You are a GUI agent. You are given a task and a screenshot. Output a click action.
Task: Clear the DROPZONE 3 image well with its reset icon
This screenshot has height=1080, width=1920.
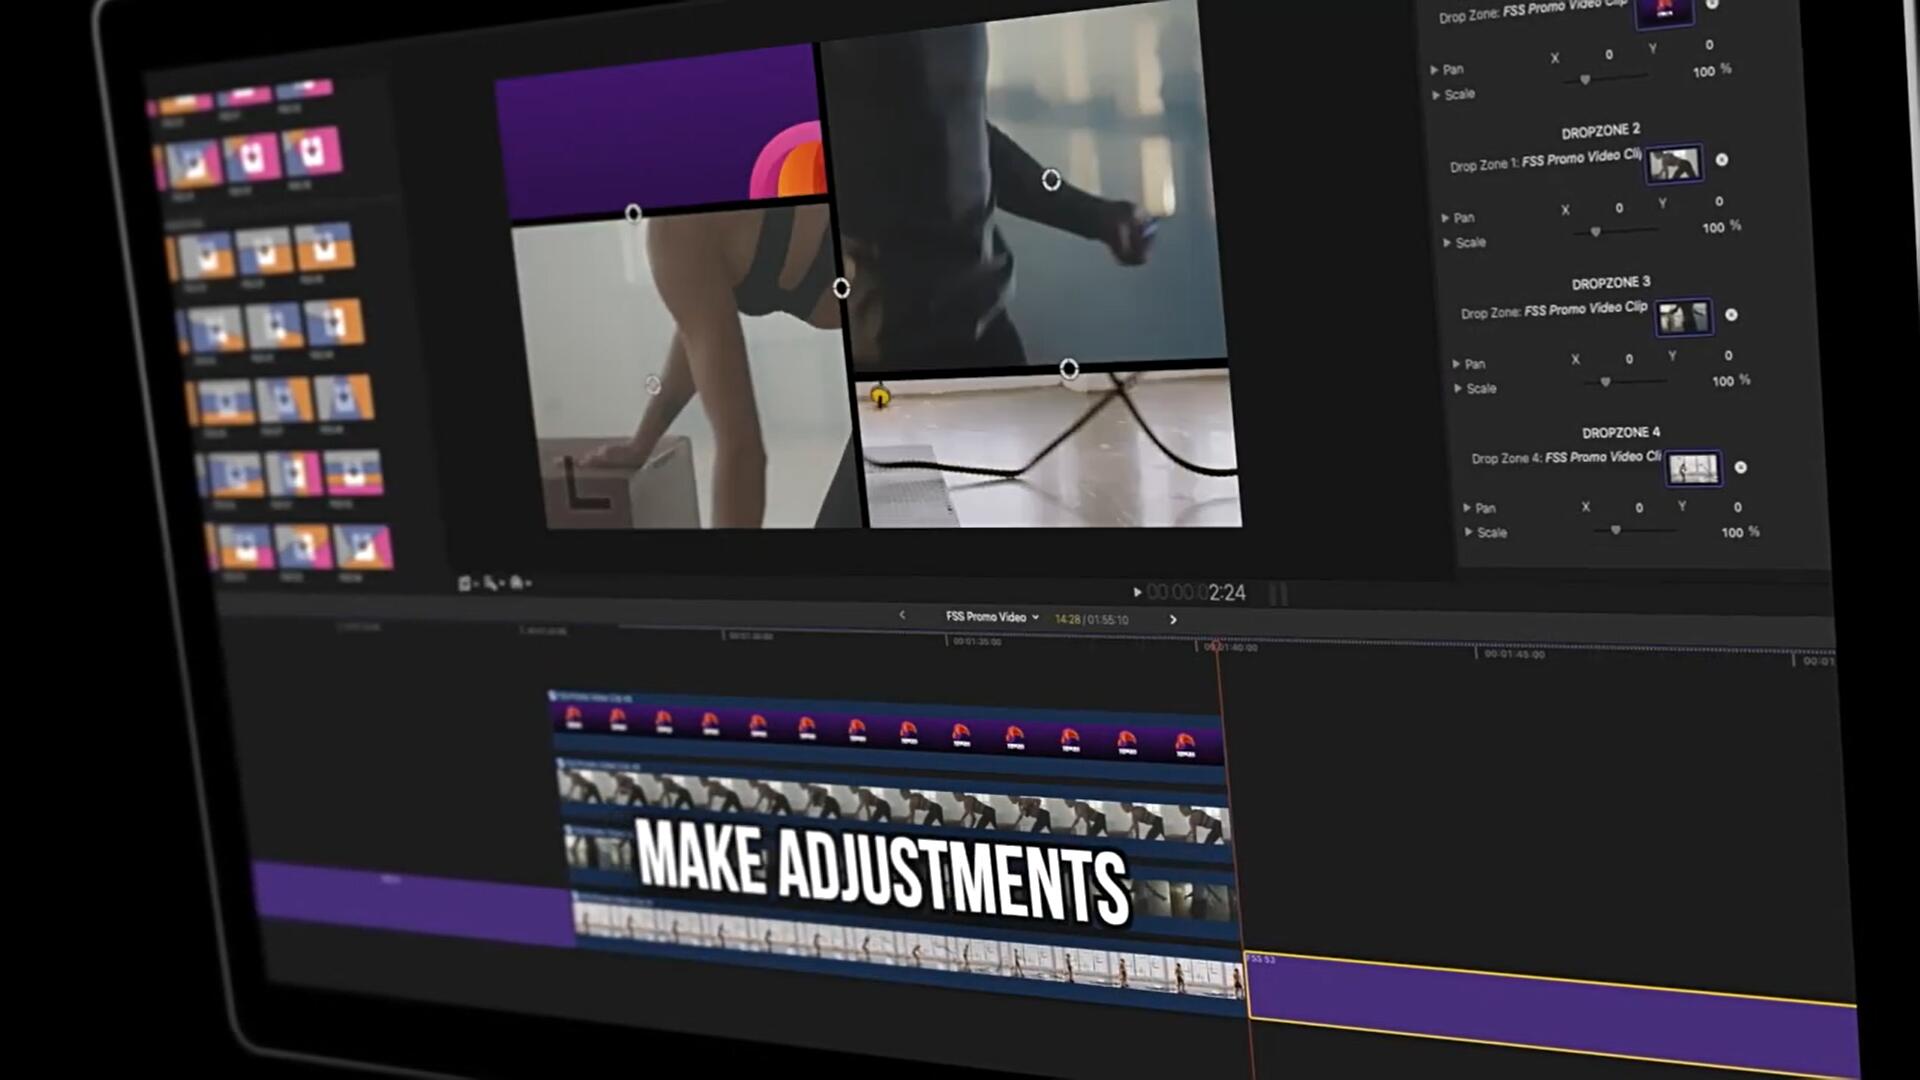pyautogui.click(x=1731, y=315)
